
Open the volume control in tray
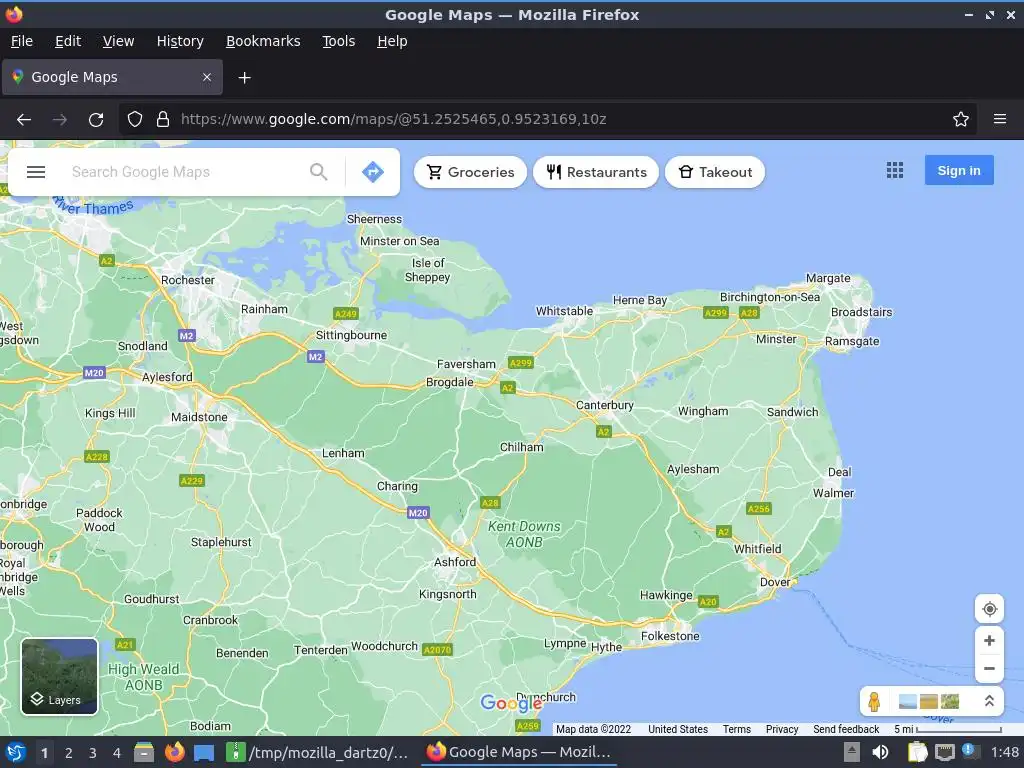(x=880, y=752)
